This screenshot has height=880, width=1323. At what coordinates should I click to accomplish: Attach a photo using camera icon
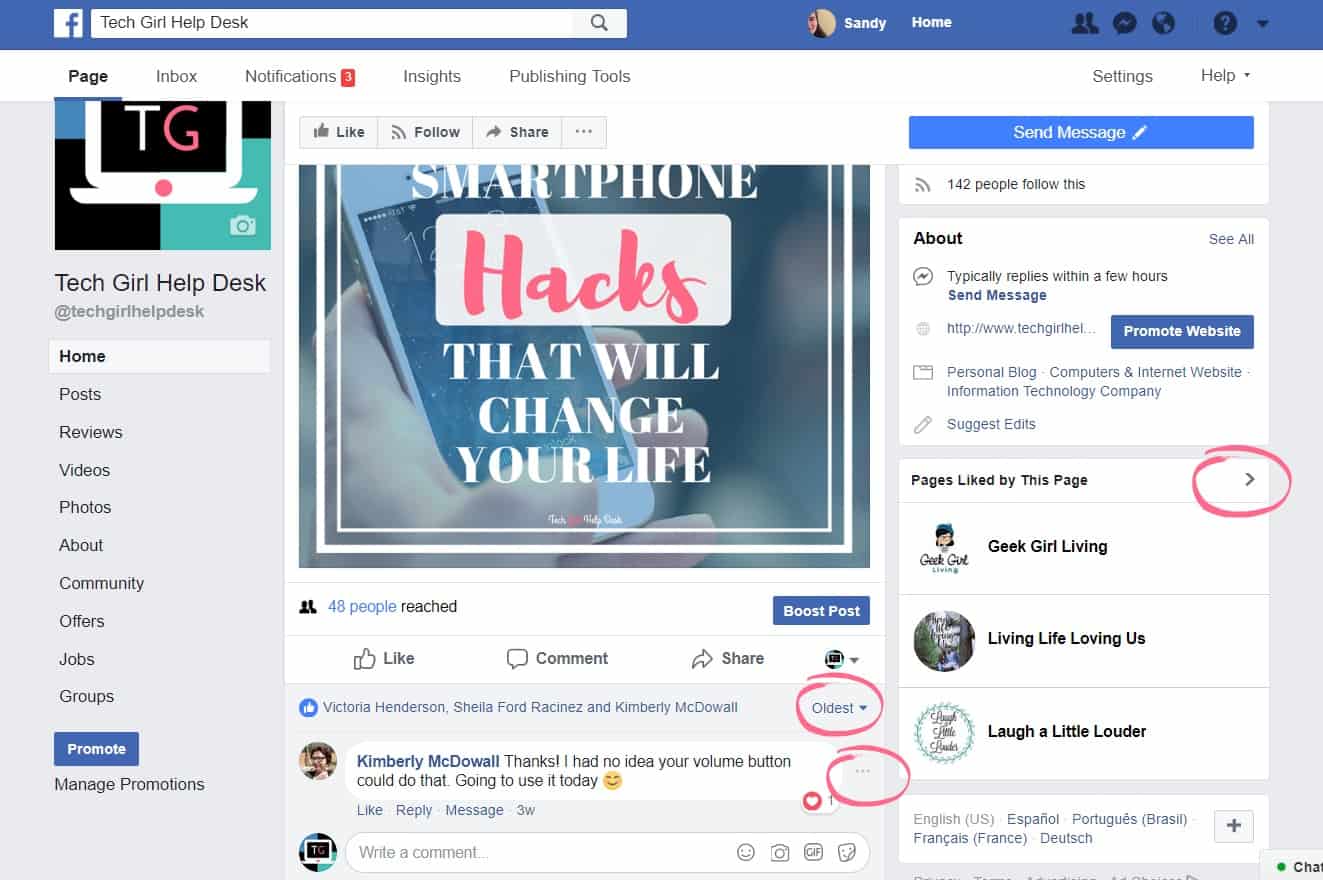(x=780, y=853)
